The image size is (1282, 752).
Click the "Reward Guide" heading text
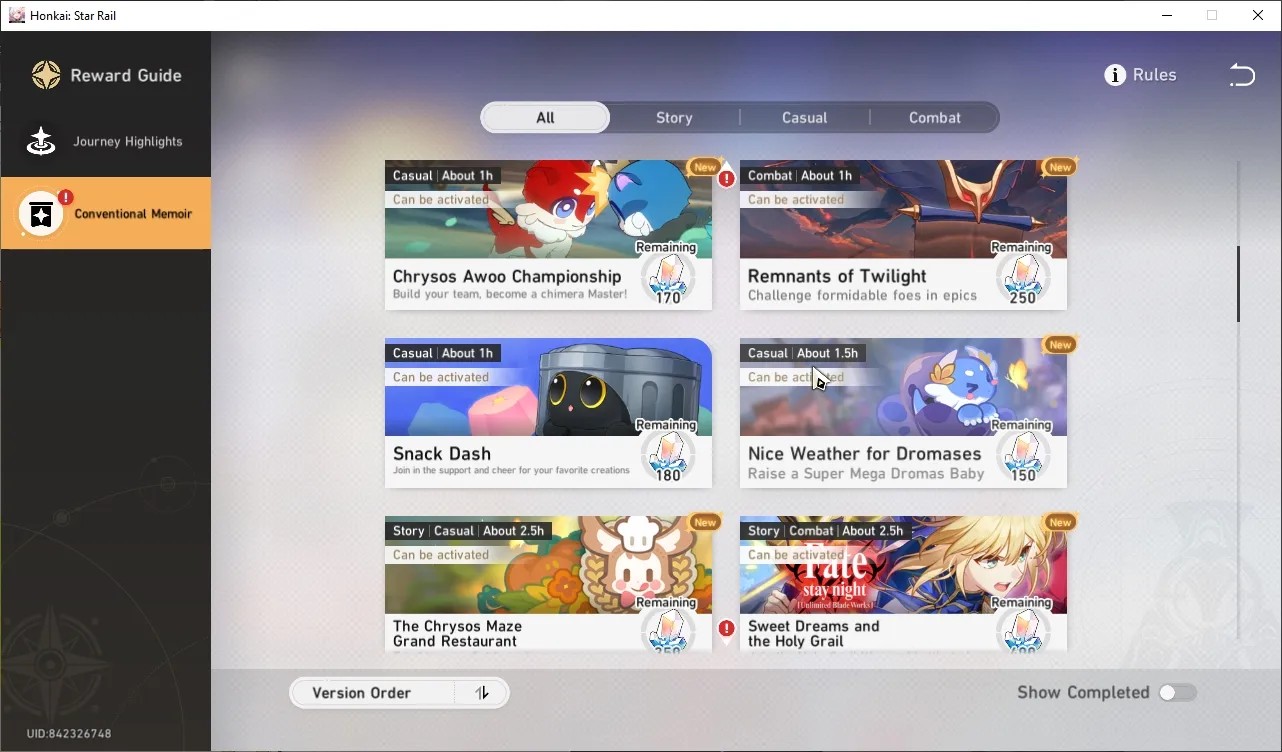(x=126, y=75)
